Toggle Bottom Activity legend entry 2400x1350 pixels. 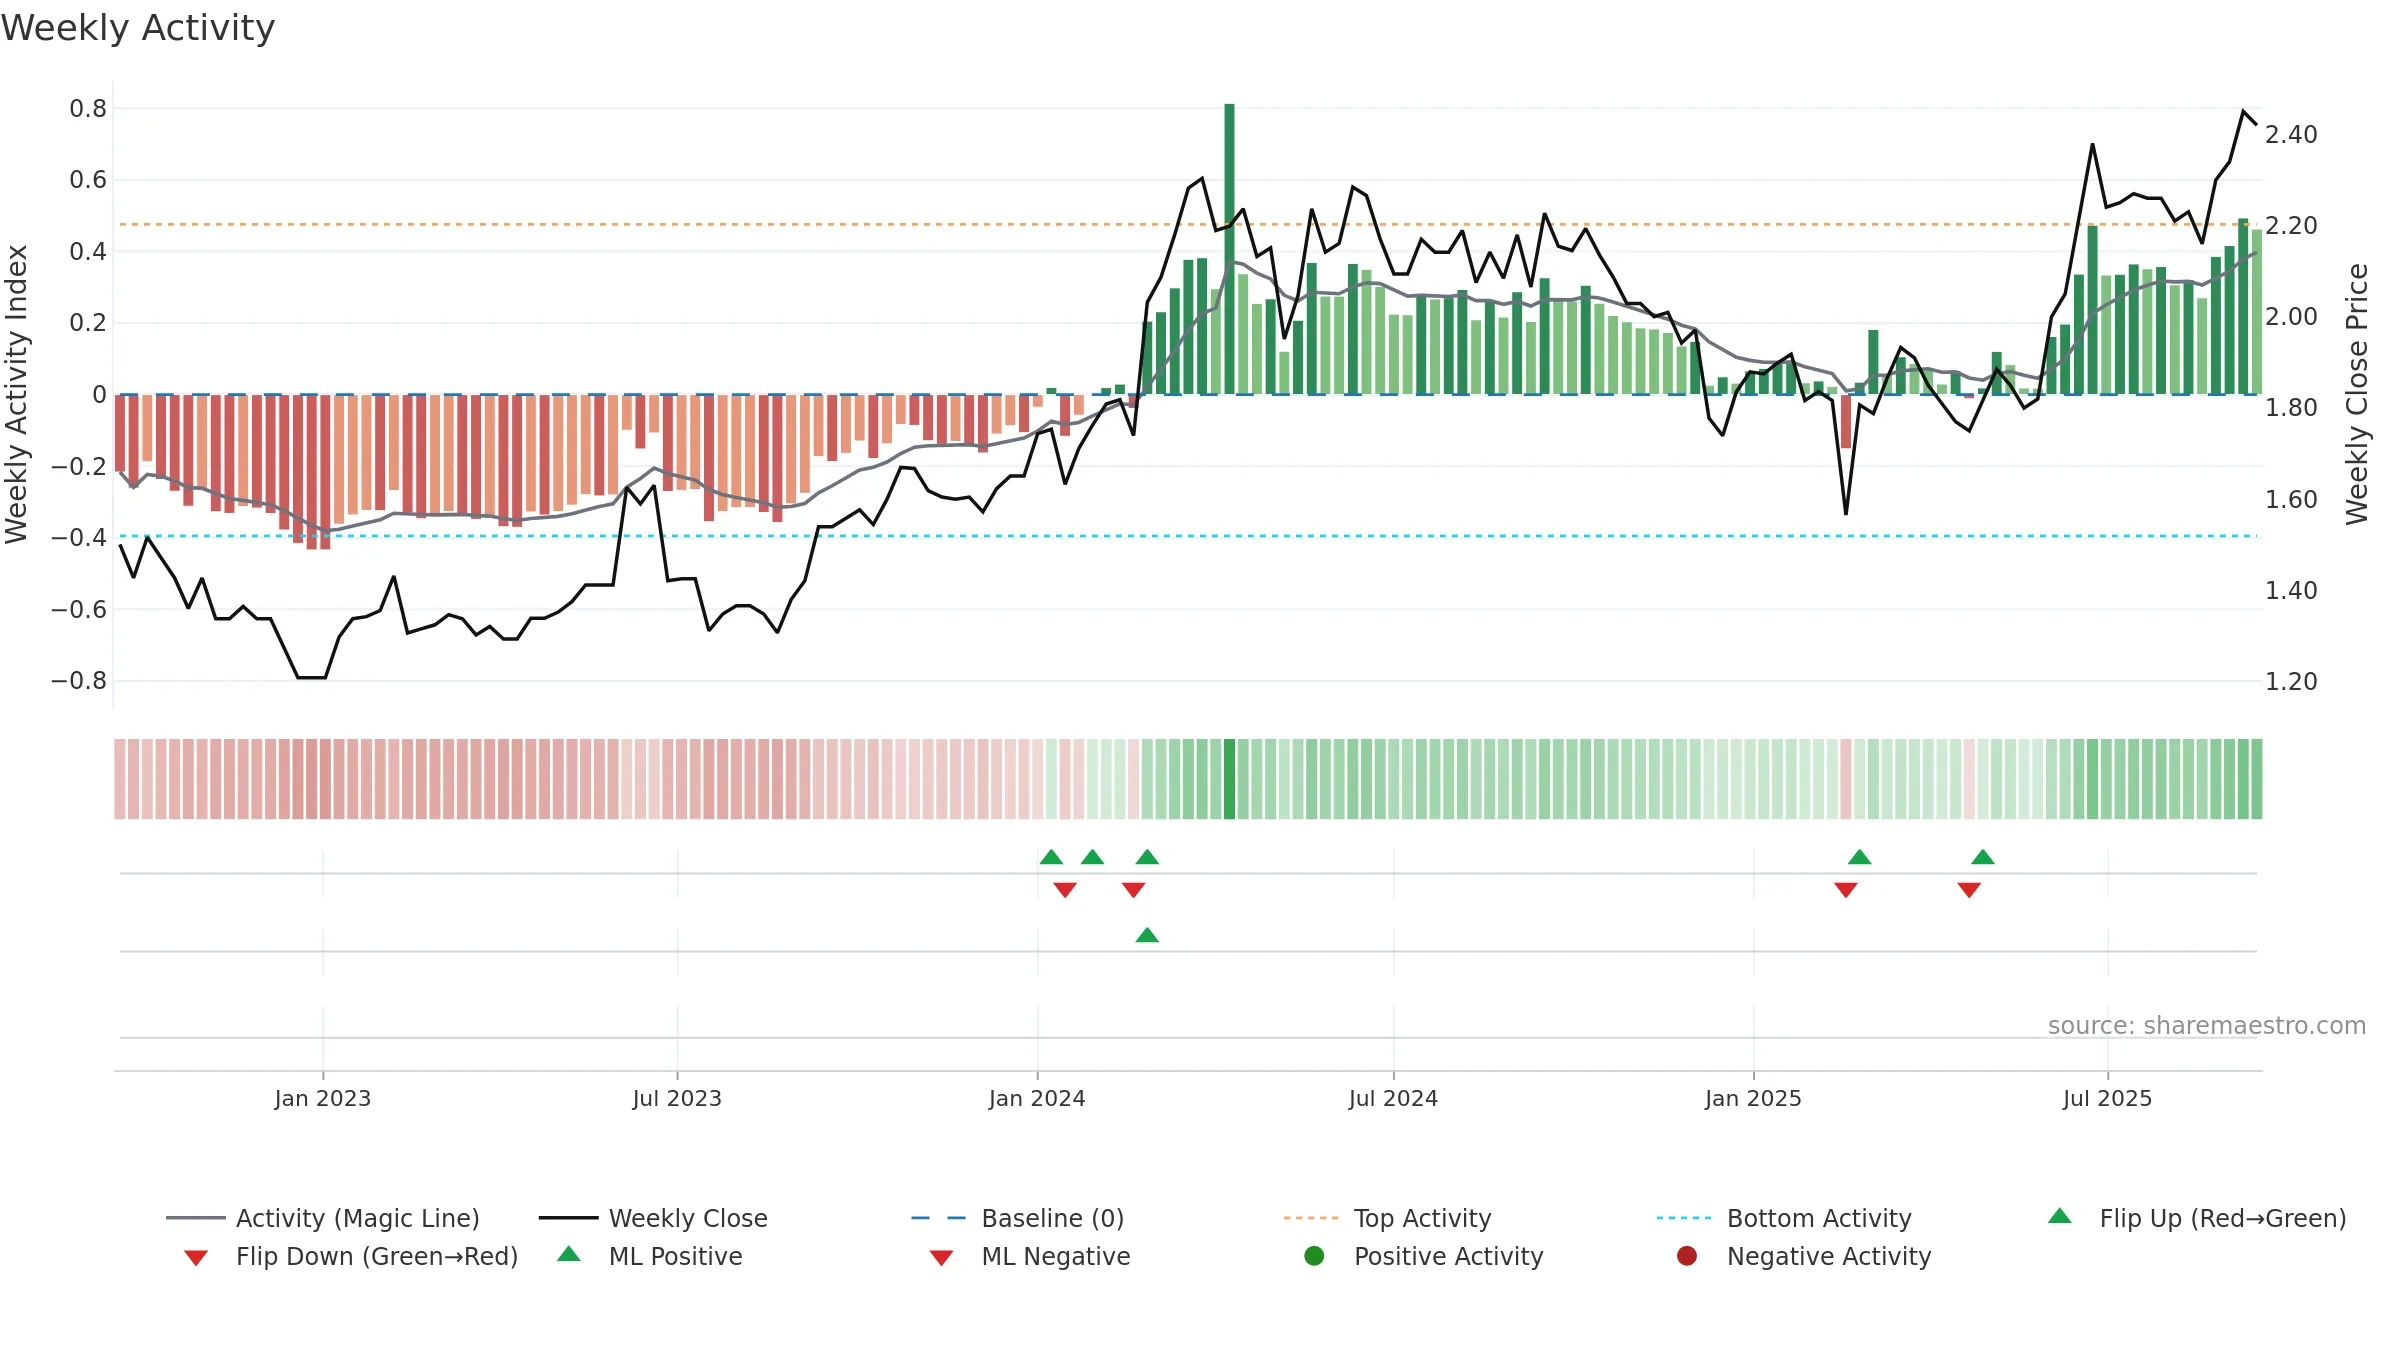1784,1218
